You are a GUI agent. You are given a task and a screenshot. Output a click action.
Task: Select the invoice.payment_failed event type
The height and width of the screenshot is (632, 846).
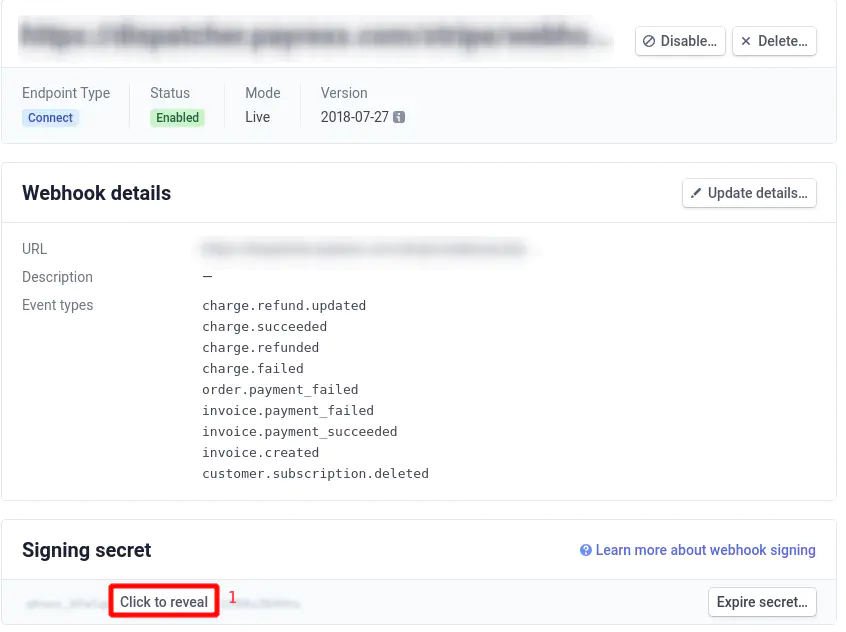click(x=288, y=410)
